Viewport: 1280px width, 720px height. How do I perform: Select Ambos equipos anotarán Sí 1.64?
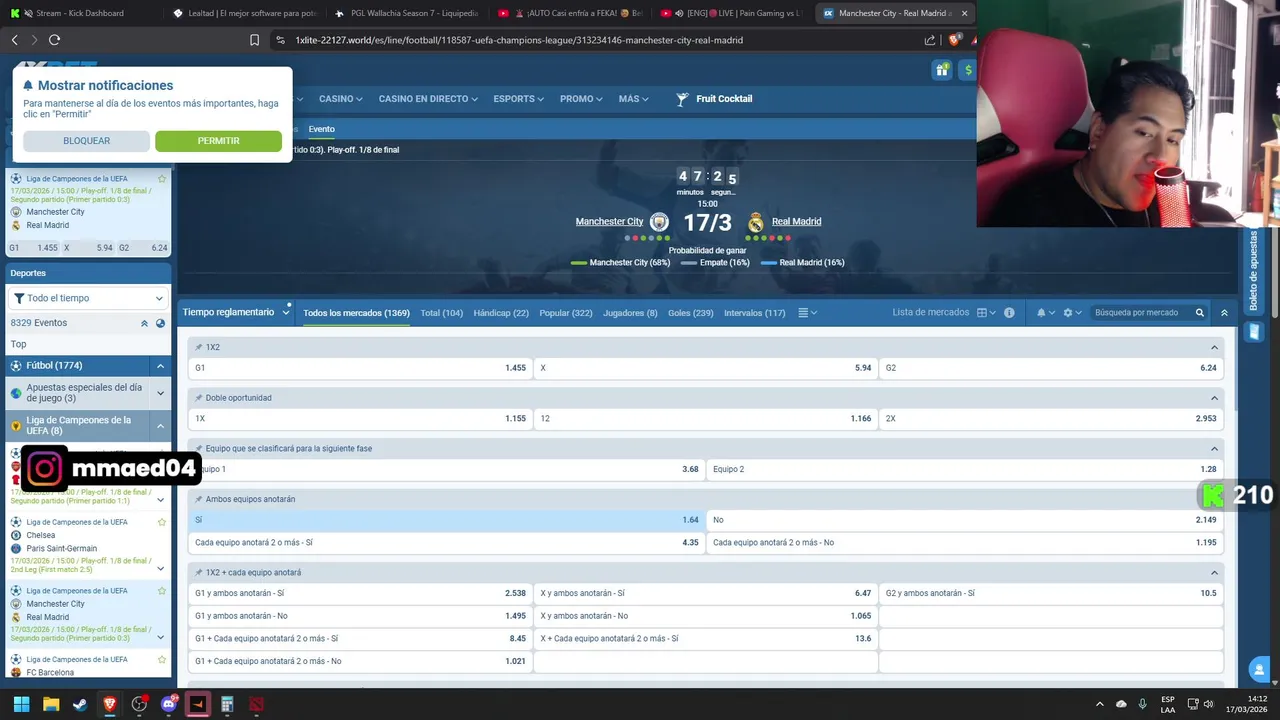tap(446, 520)
